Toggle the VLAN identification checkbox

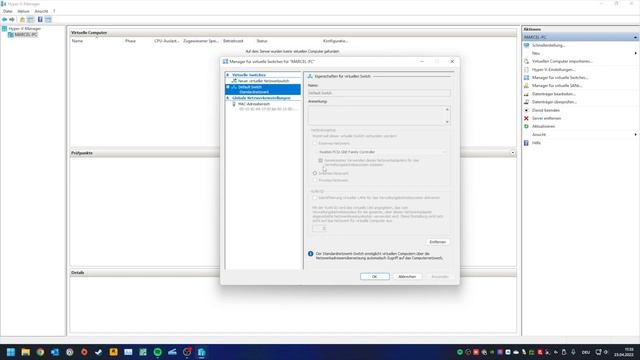click(315, 198)
